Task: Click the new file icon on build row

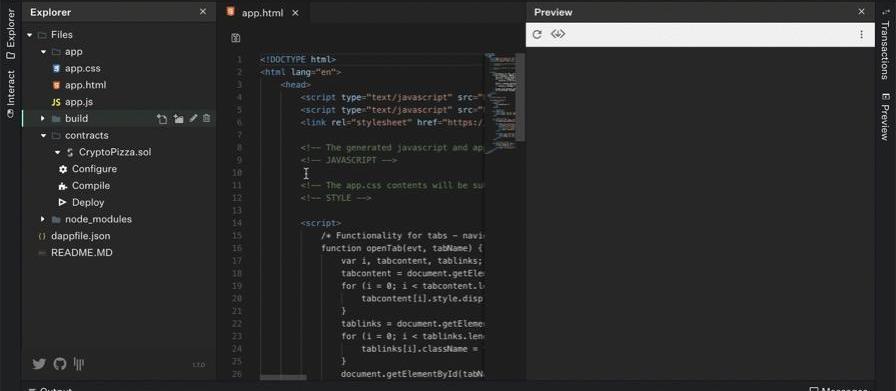Action: tap(162, 119)
